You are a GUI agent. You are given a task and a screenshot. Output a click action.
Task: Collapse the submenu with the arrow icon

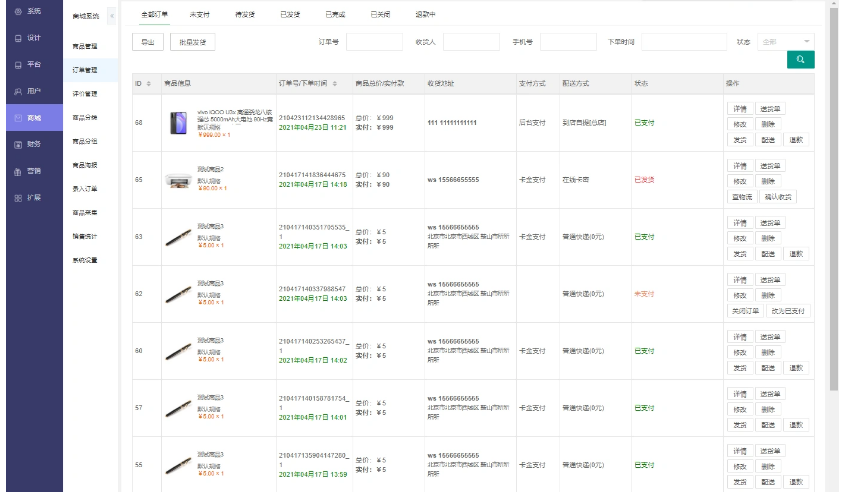[110, 16]
